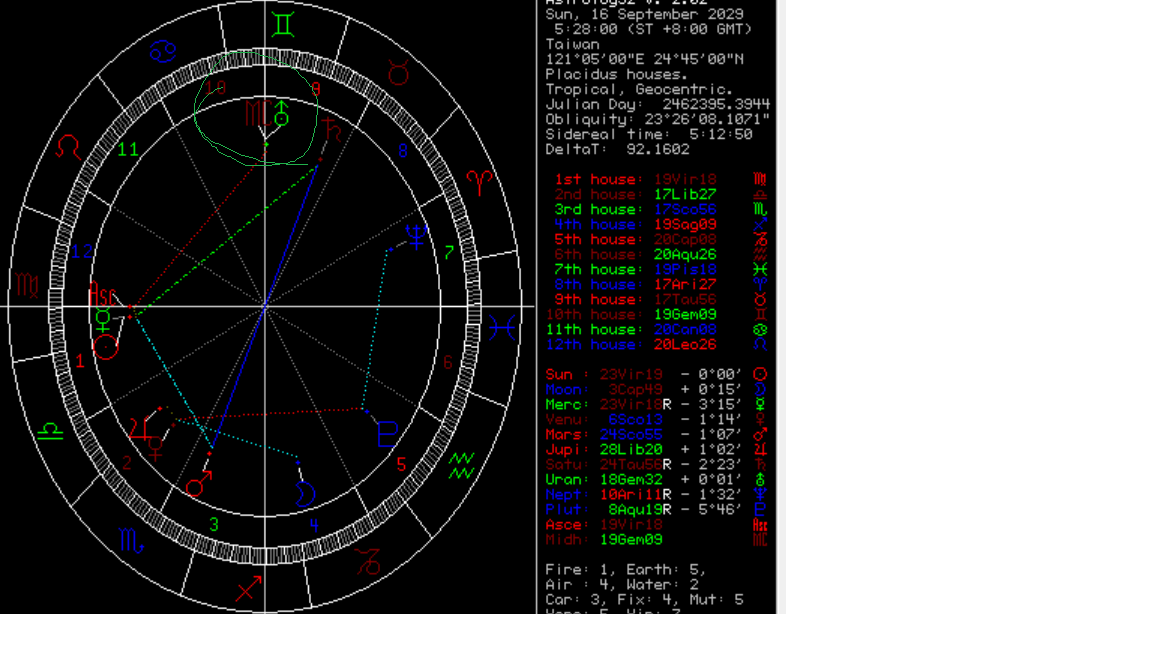Click house number 7 in the chart wheel
The width and height of the screenshot is (1152, 648).
coord(449,253)
